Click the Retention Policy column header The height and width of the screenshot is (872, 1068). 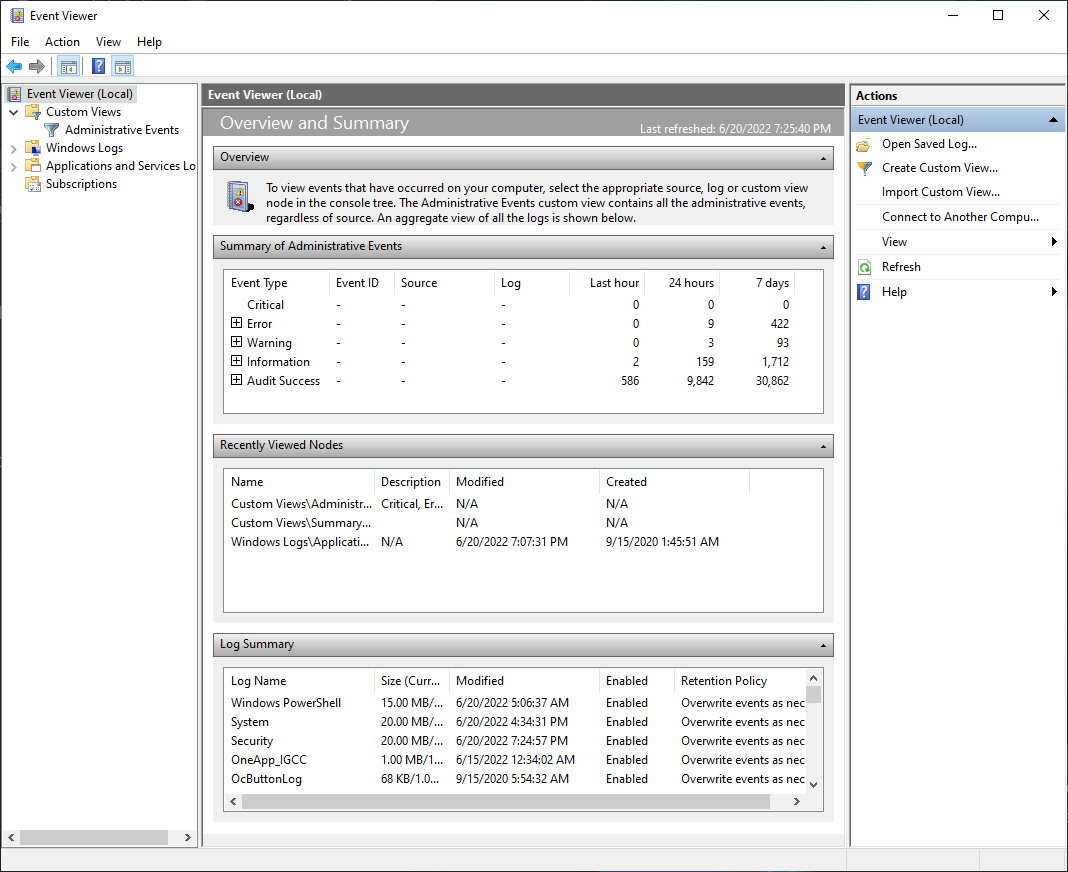point(740,681)
